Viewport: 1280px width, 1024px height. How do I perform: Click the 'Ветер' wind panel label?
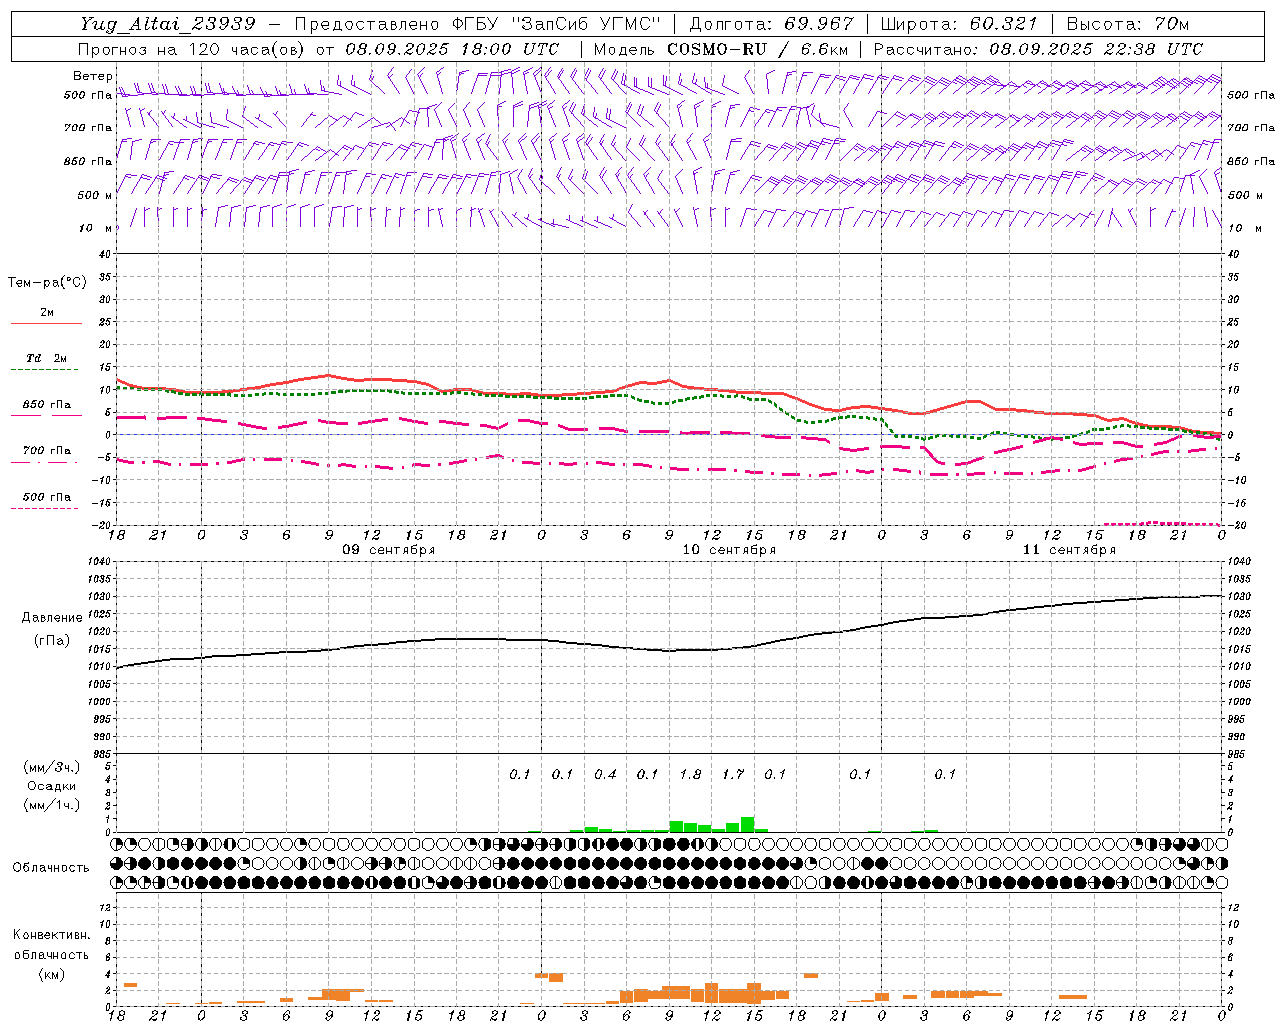pyautogui.click(x=93, y=76)
